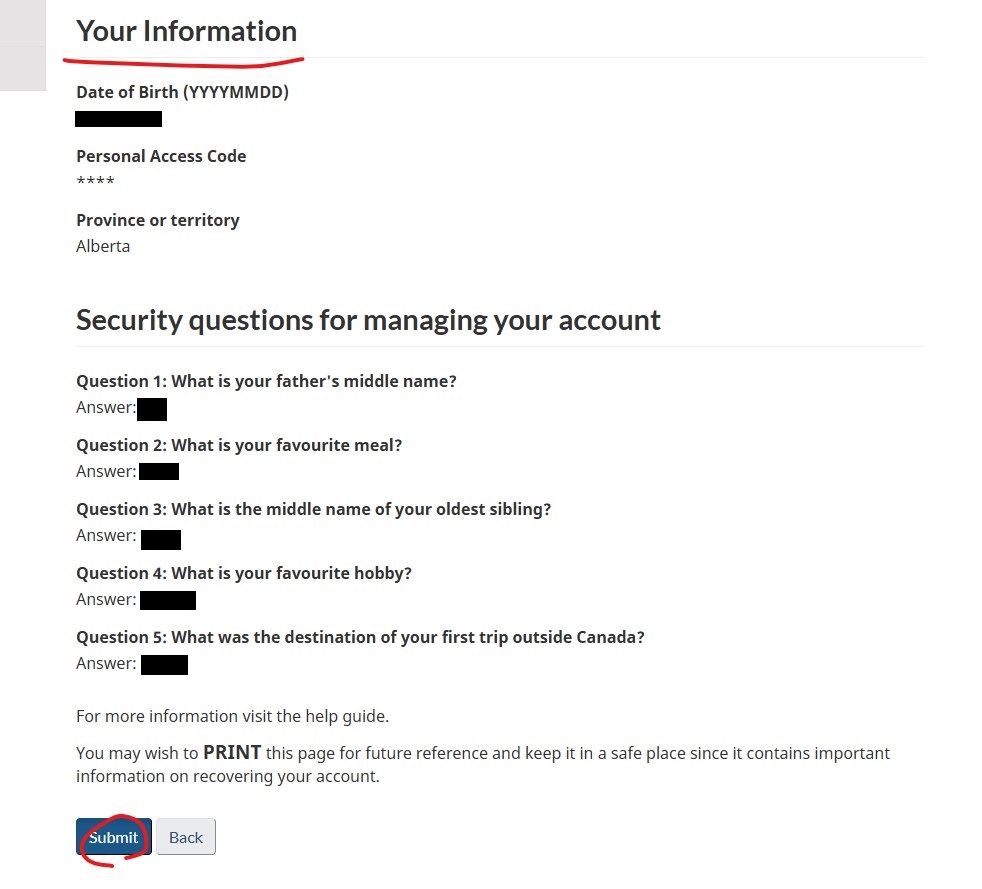This screenshot has height=889, width=982.
Task: Click the Back button
Action: (186, 836)
